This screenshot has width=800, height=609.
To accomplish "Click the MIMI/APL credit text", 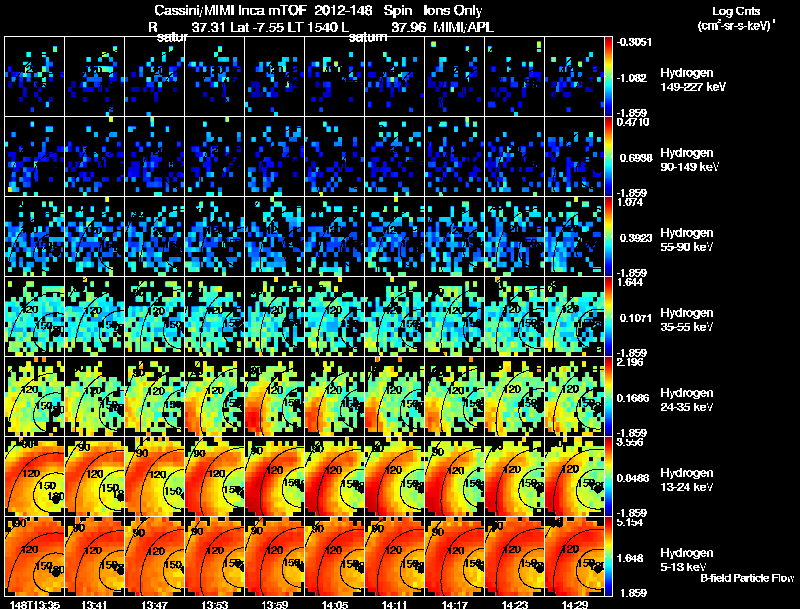I will pyautogui.click(x=463, y=27).
